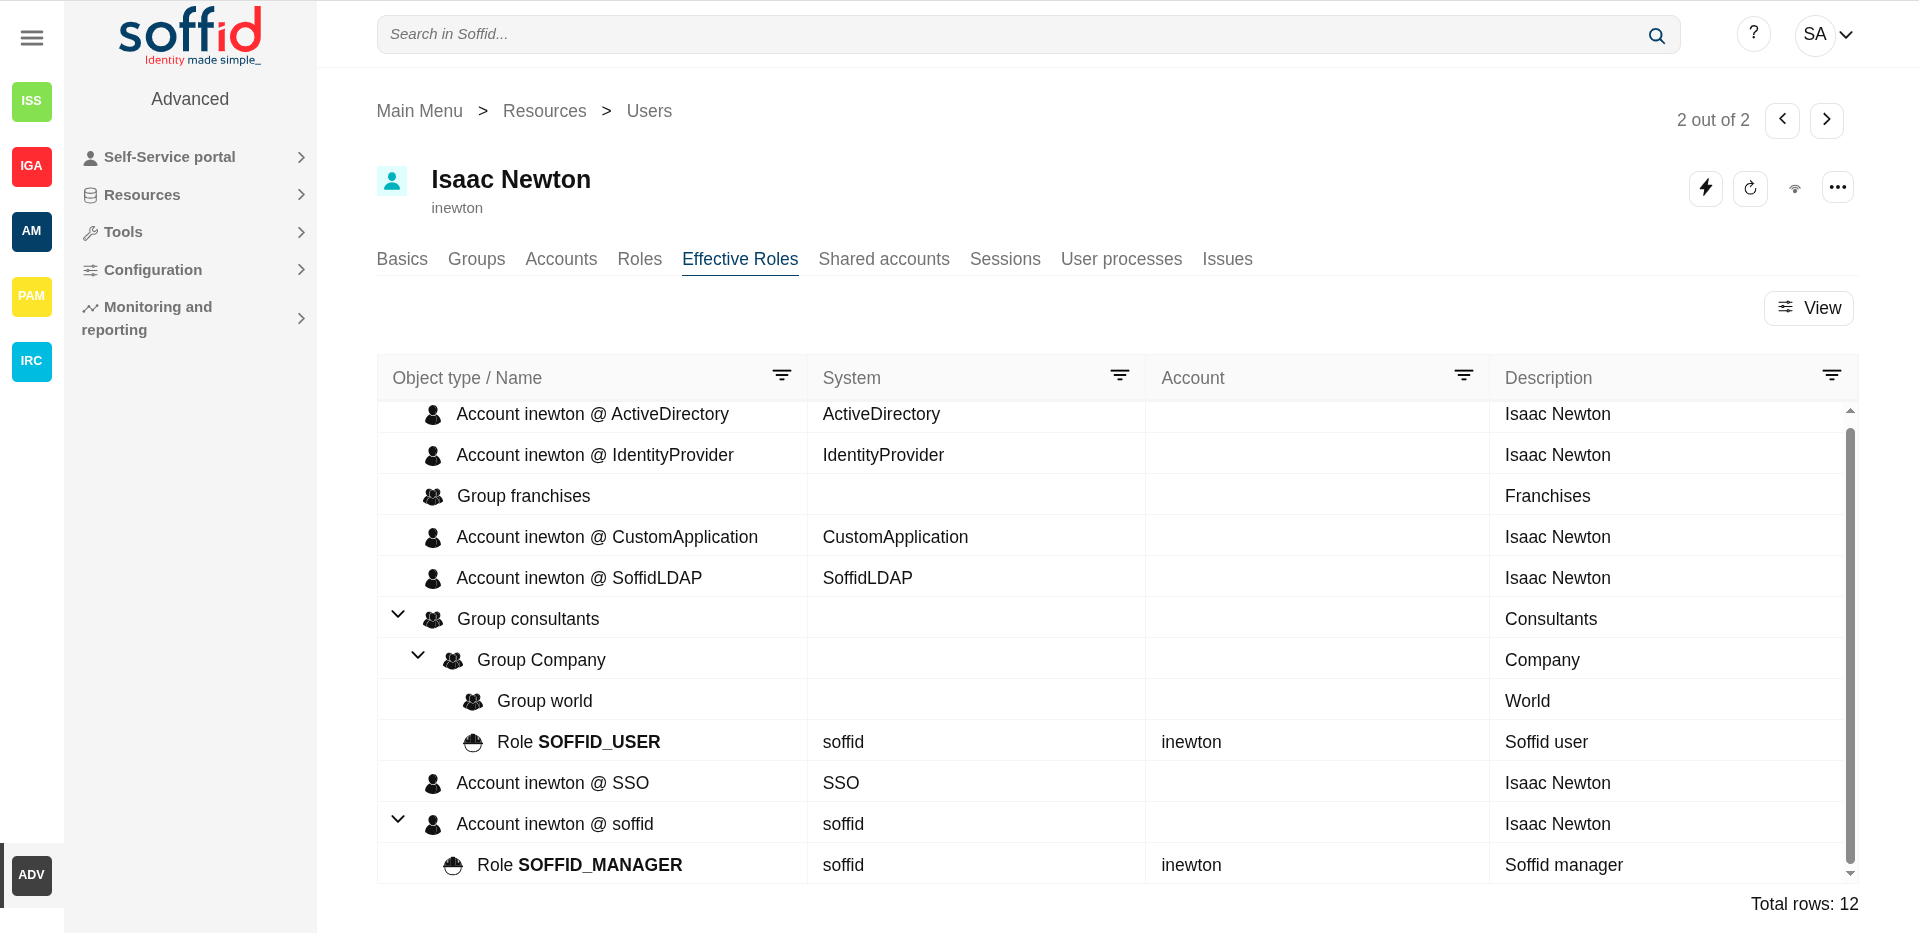The image size is (1919, 933).
Task: Filter the Object type / Name column
Action: (782, 376)
